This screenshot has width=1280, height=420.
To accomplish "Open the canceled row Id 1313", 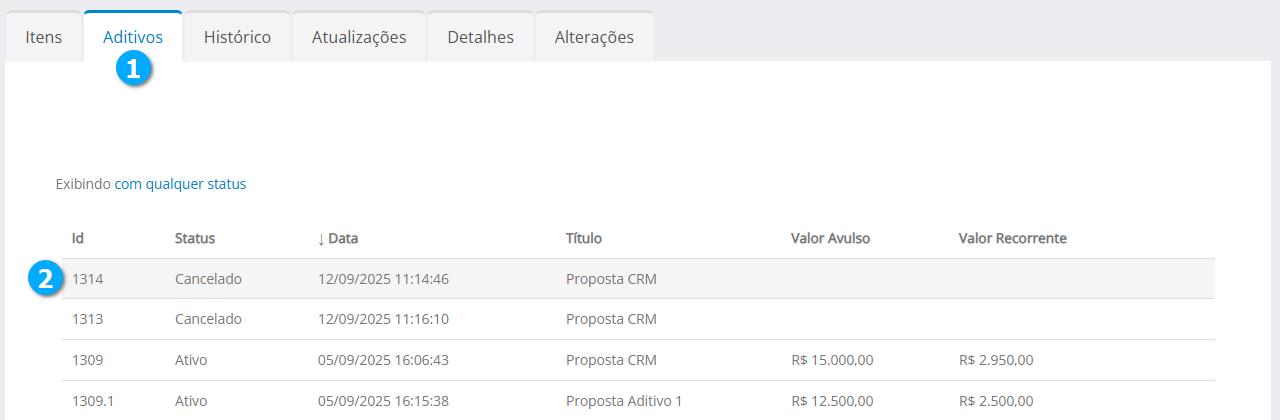I will 88,319.
